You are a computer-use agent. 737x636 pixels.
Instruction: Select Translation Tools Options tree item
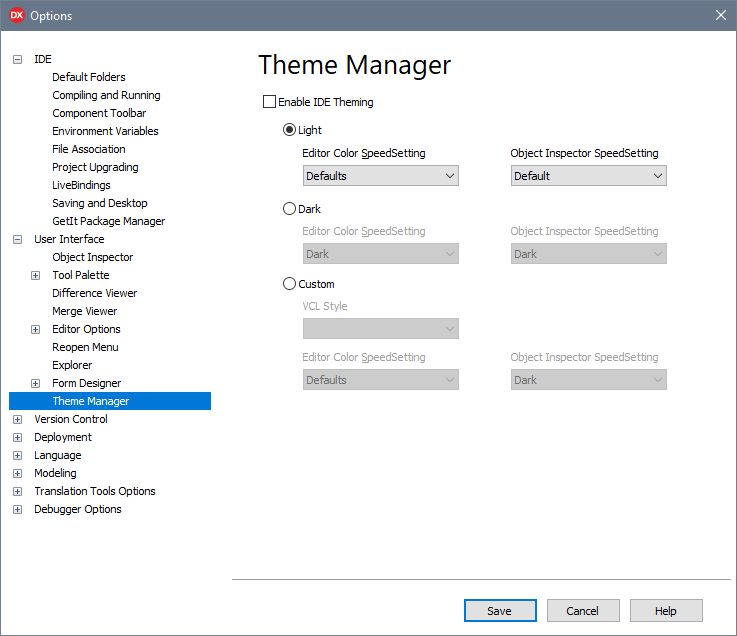[x=95, y=491]
